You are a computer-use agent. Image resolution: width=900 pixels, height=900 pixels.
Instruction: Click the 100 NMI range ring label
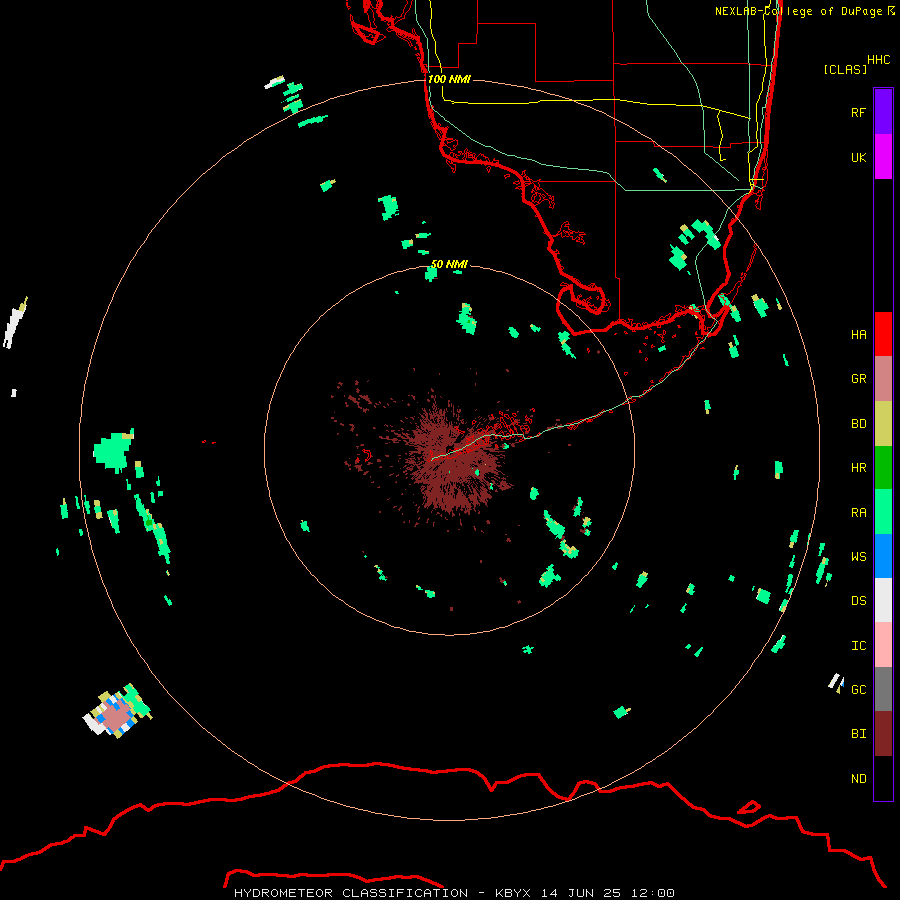click(x=449, y=79)
